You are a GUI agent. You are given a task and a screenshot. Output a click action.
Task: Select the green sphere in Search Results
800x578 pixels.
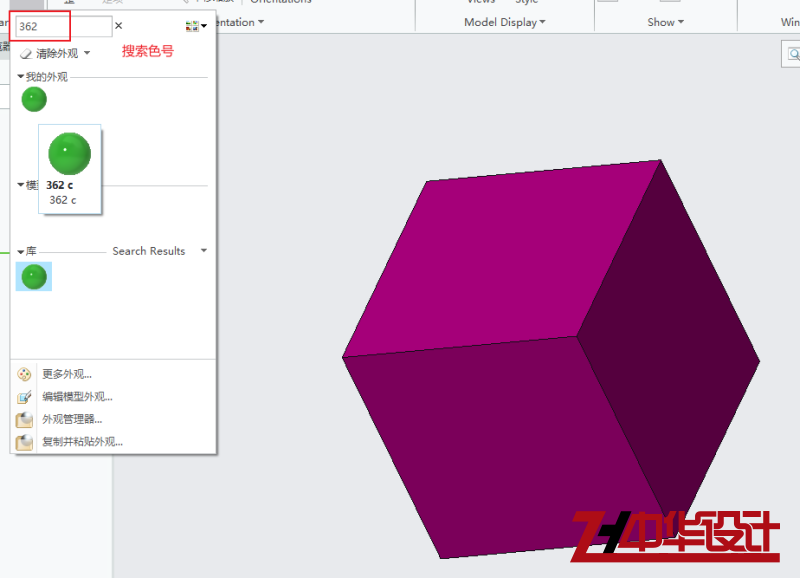33,277
